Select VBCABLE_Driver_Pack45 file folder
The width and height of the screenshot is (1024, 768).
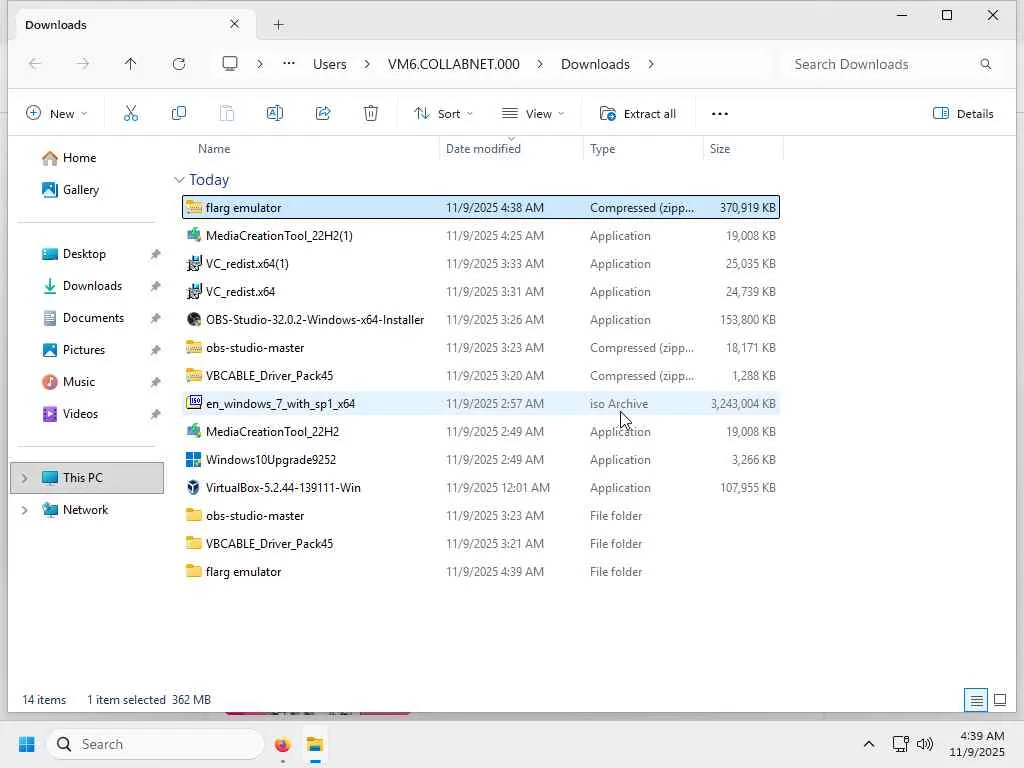pos(481,543)
